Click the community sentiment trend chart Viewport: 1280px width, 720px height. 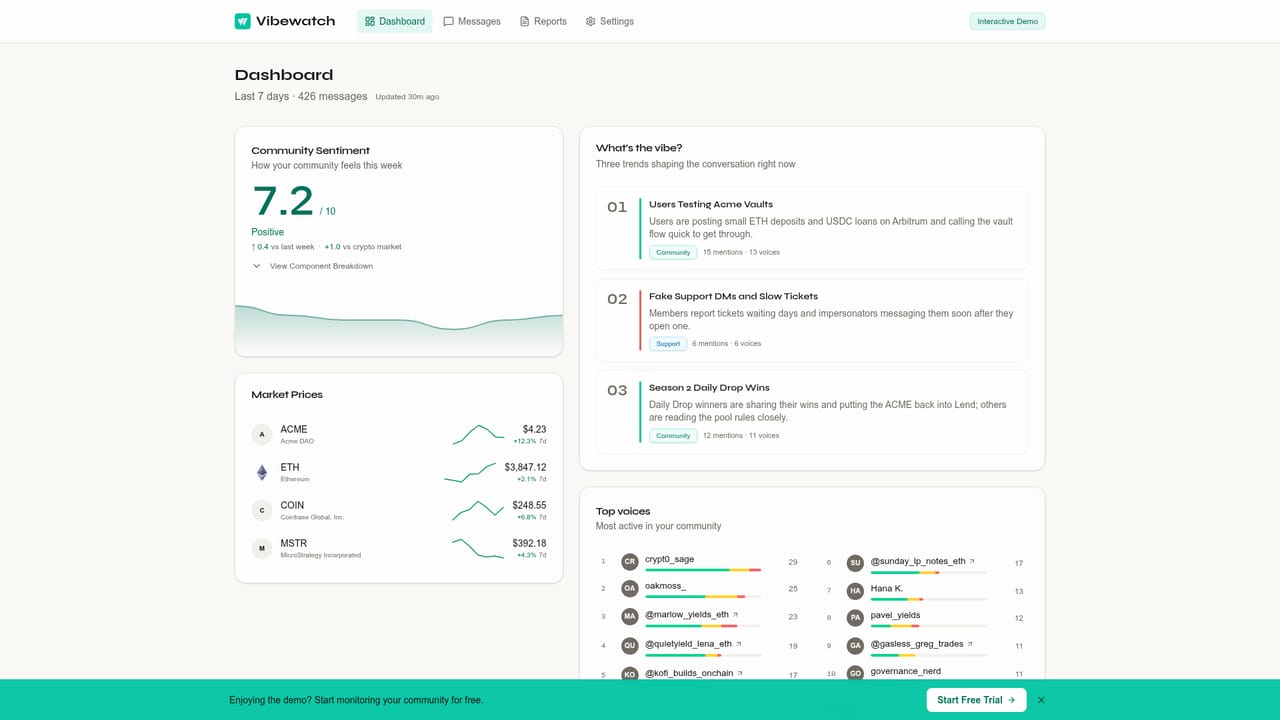399,329
